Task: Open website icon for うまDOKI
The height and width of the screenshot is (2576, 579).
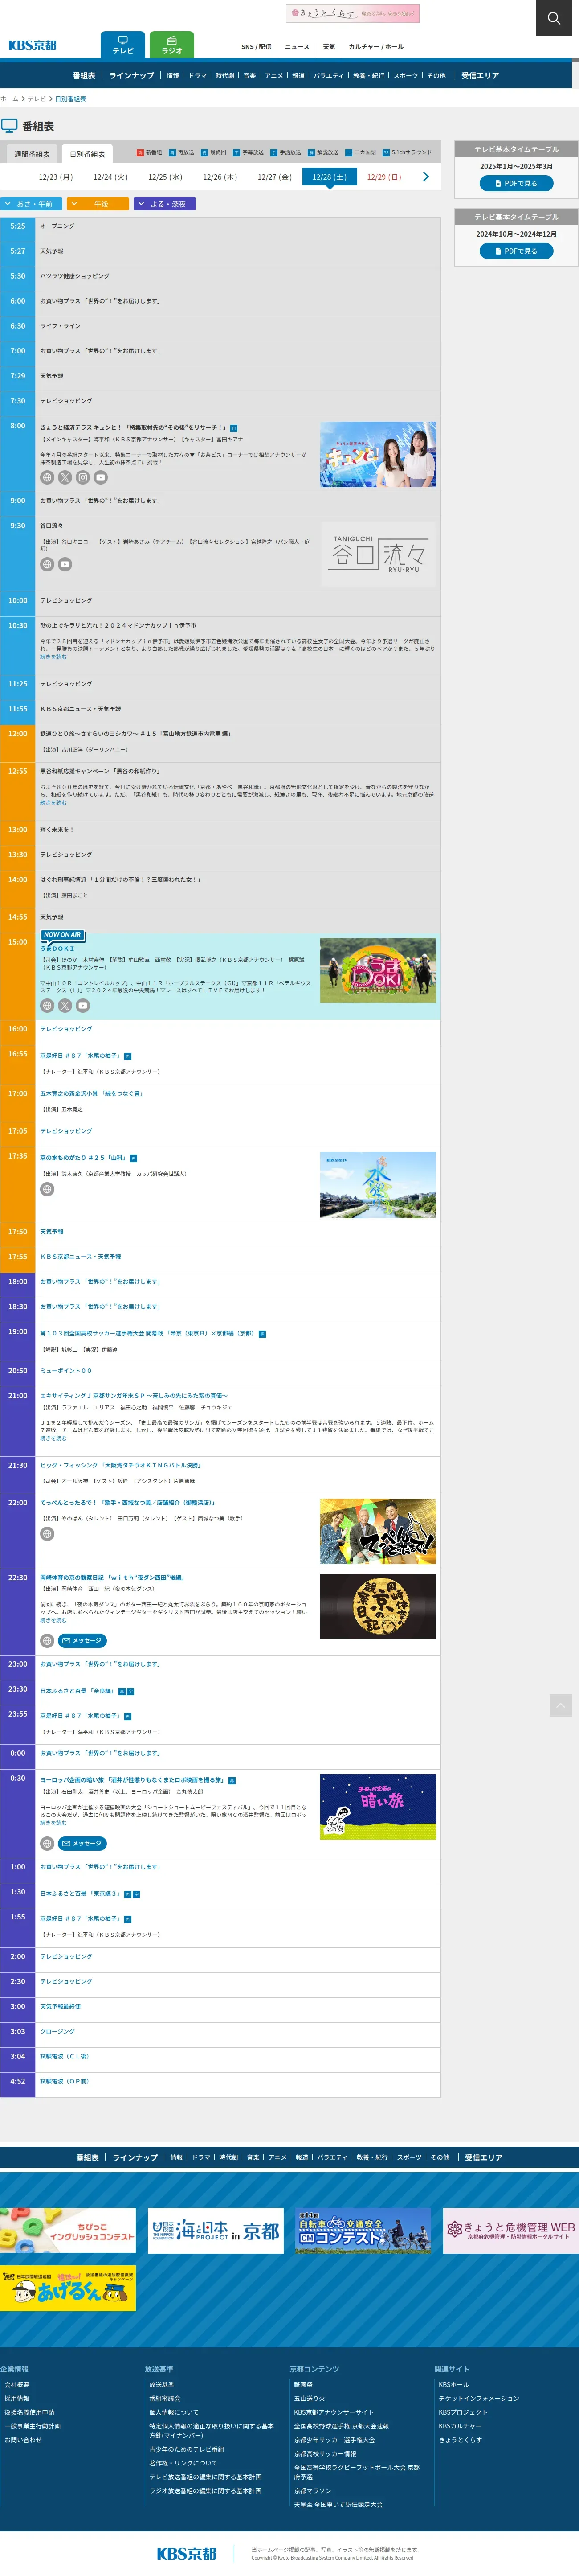Action: pos(47,1005)
